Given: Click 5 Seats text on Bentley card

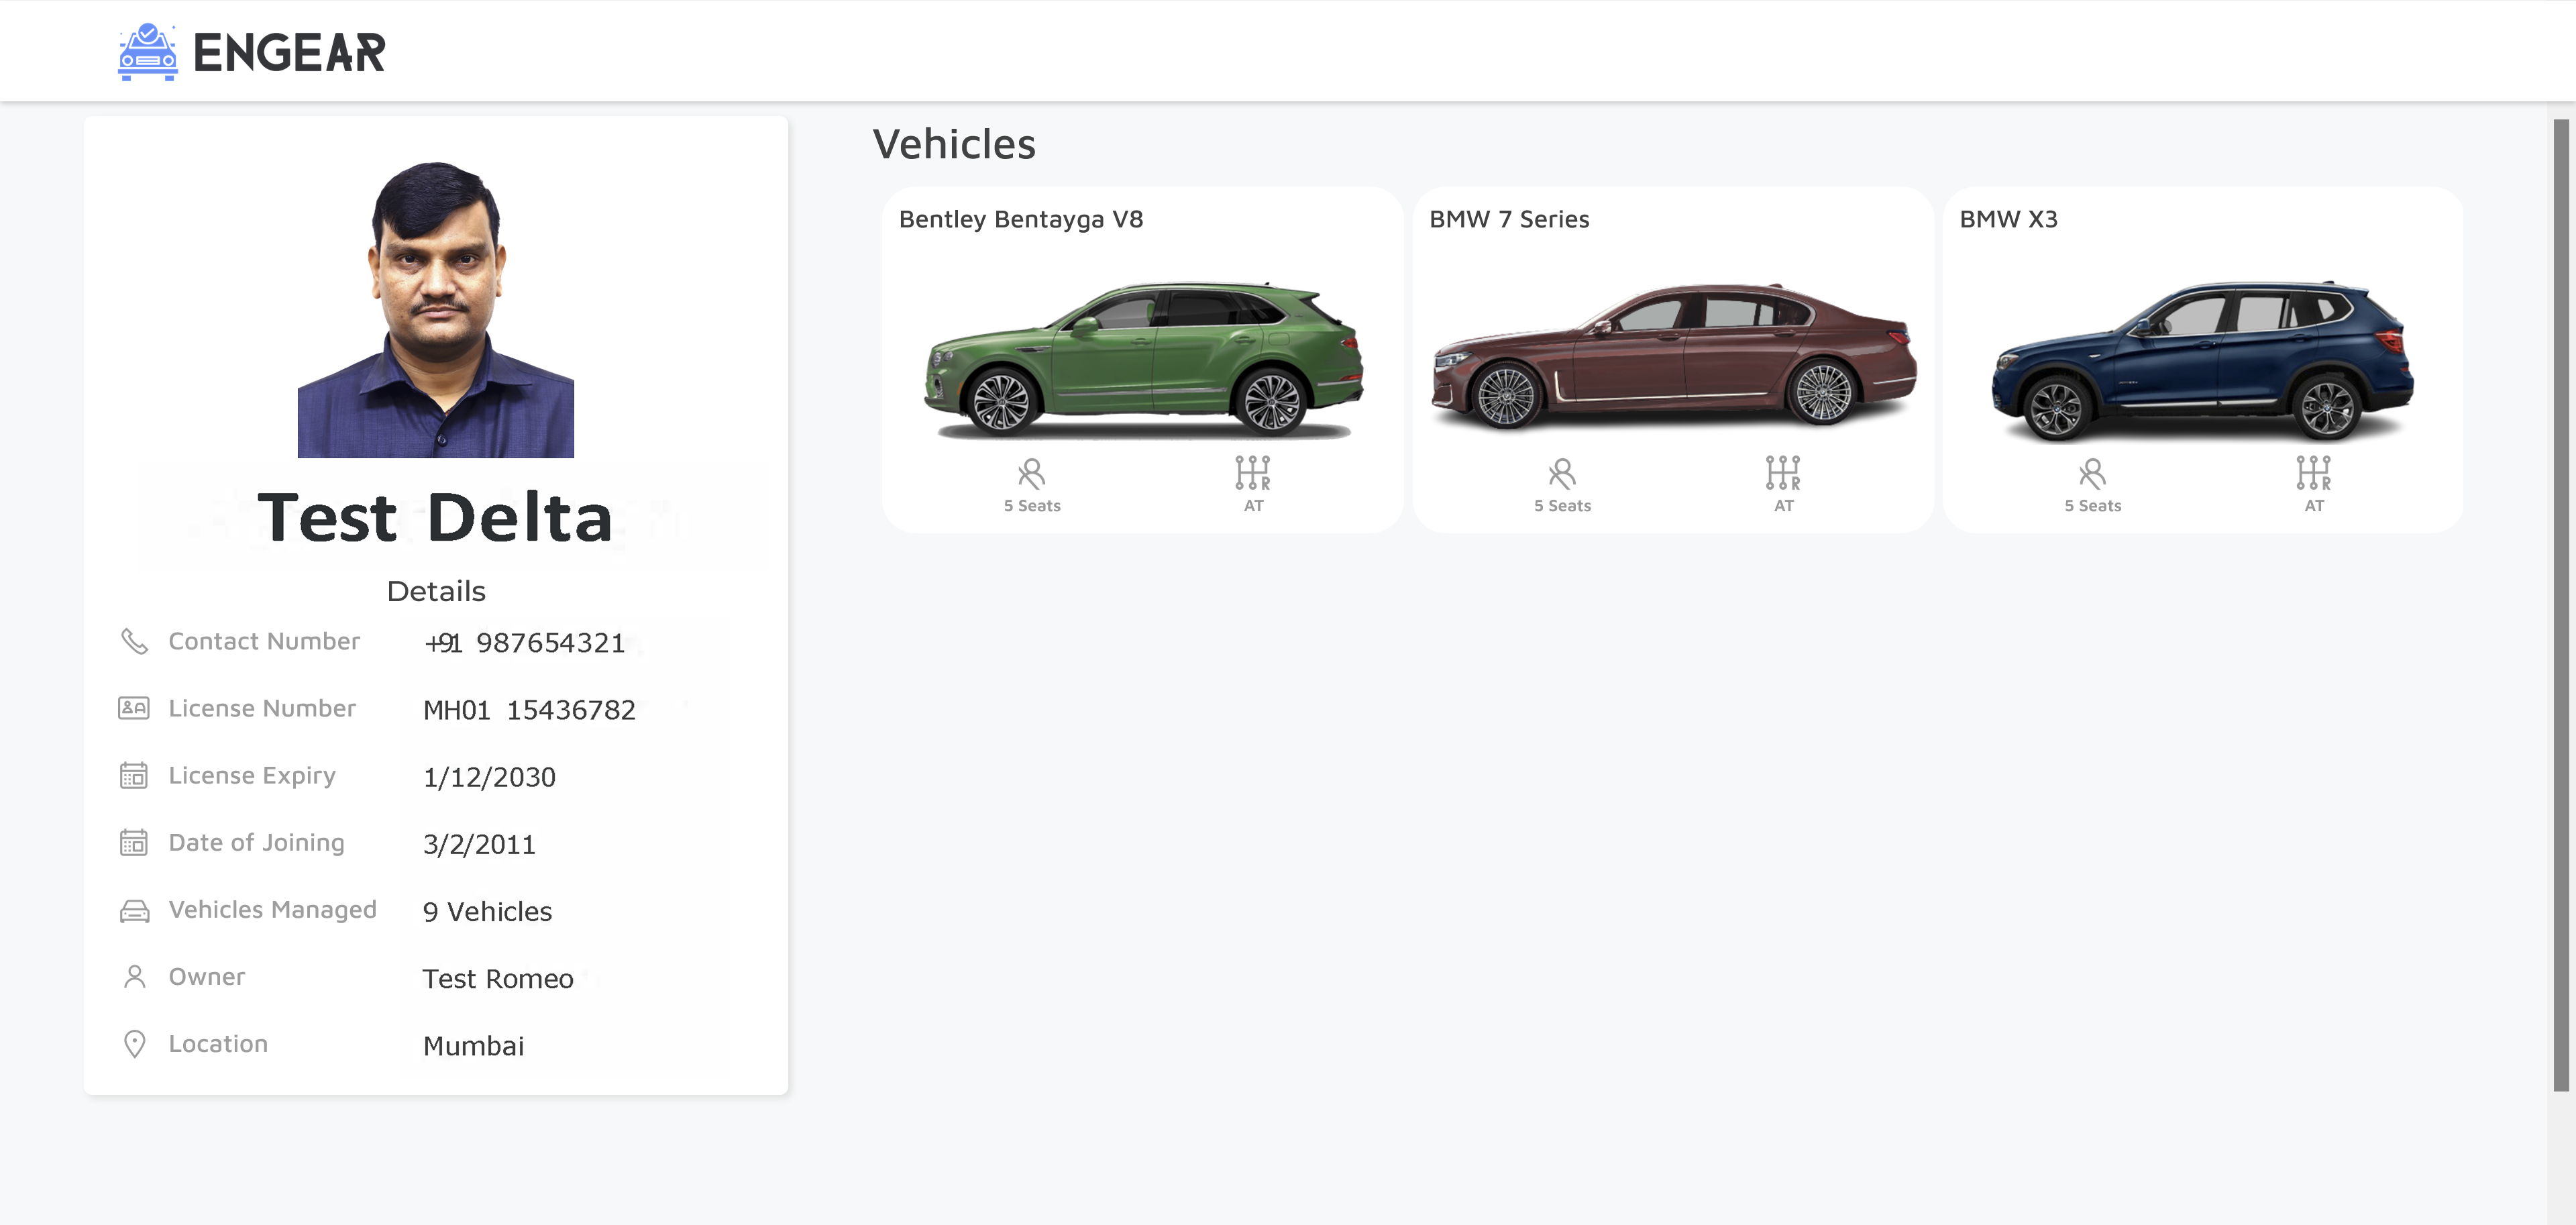Looking at the screenshot, I should 1032,506.
